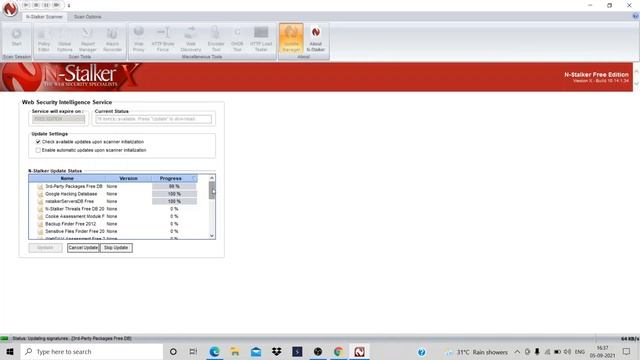Image resolution: width=640 pixels, height=360 pixels.
Task: Click the N-Stalker taskbar icon
Action: tap(359, 351)
